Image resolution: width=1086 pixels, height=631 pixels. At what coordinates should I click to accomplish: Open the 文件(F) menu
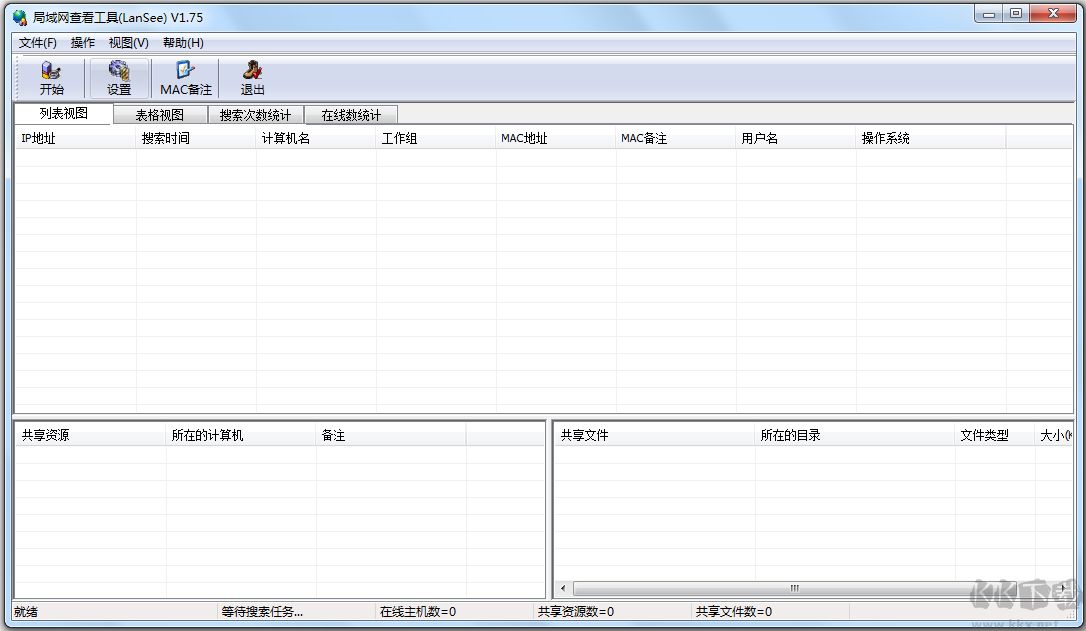click(38, 43)
